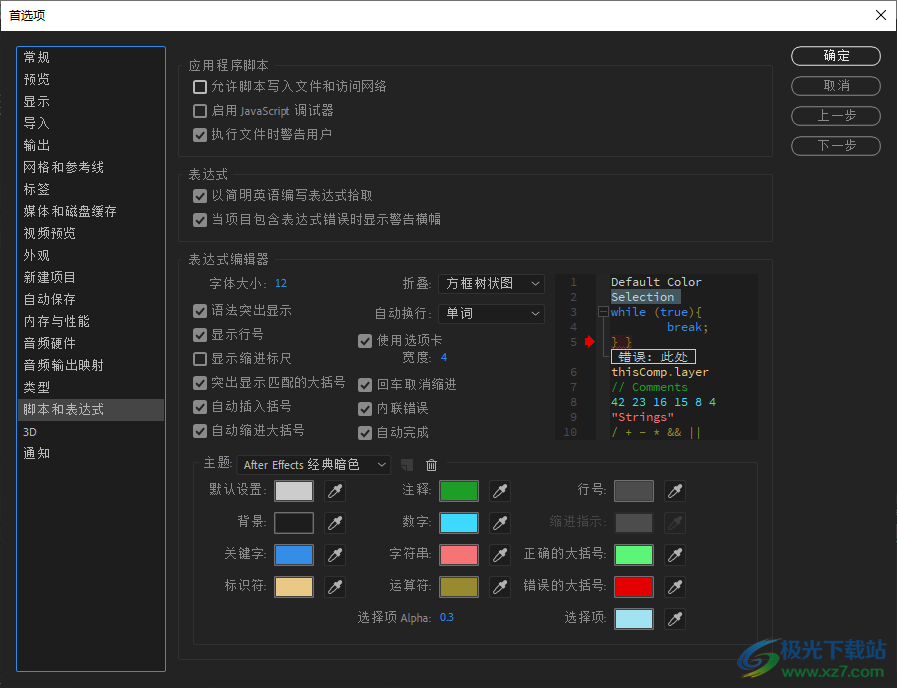Select 网格和参考线 in the list
This screenshot has width=897, height=688.
point(91,168)
